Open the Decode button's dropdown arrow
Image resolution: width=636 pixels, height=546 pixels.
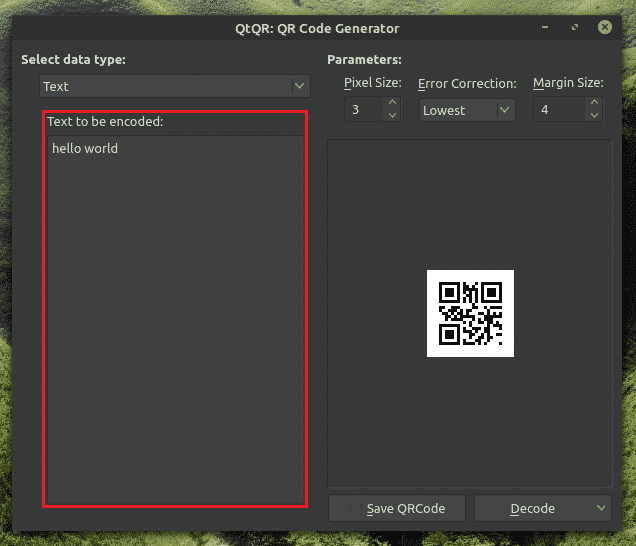(600, 508)
